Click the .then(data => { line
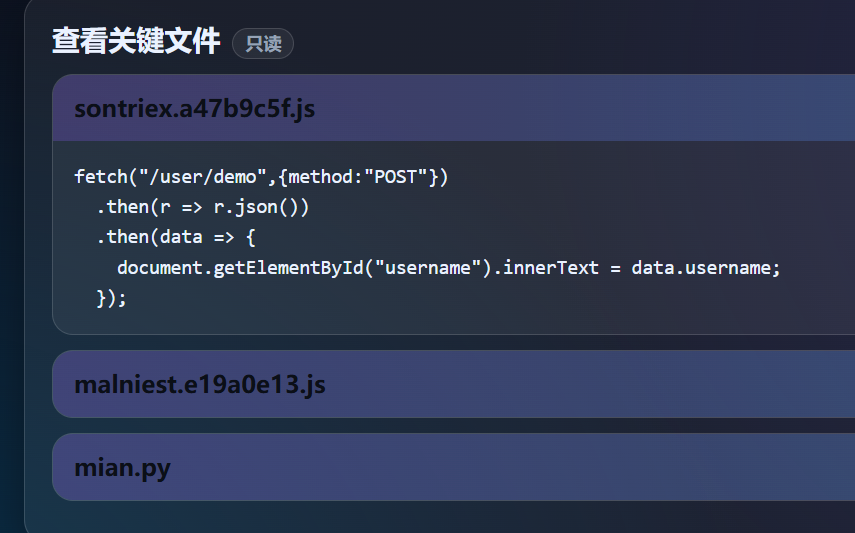The image size is (855, 533). pos(175,238)
